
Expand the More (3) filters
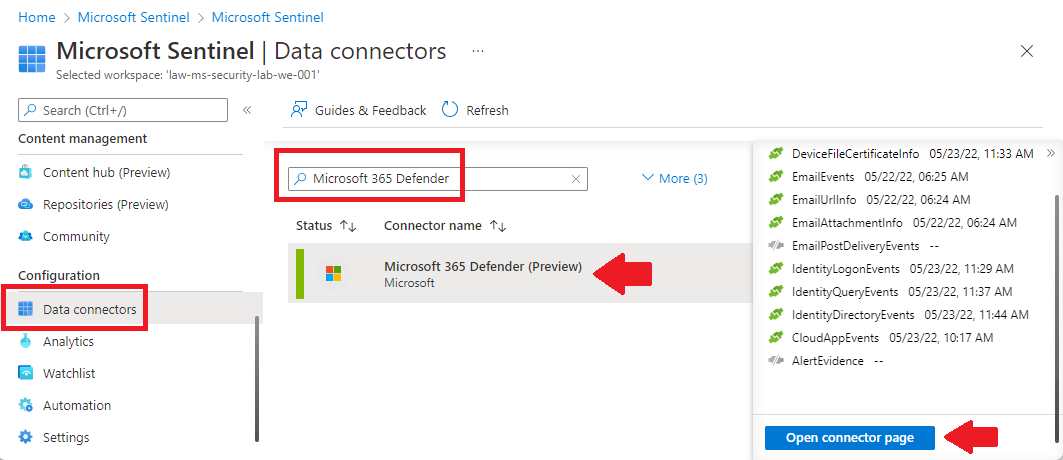pos(675,179)
